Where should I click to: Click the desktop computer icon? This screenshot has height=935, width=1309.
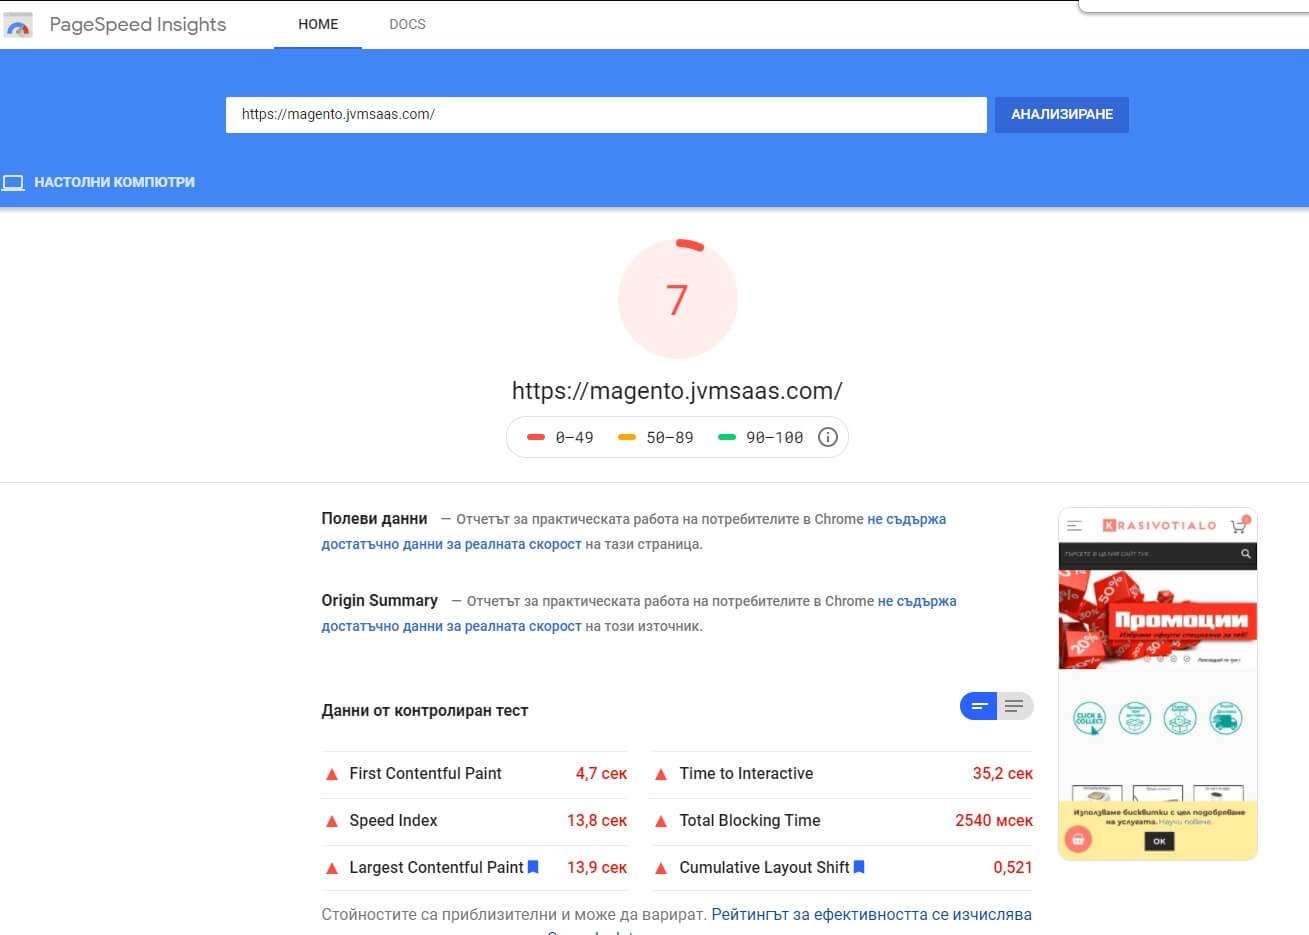(13, 183)
